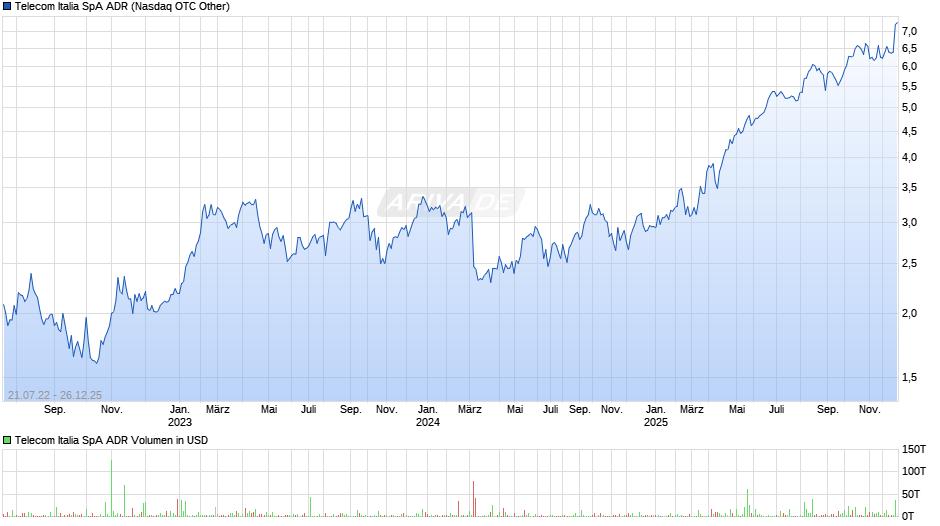The width and height of the screenshot is (940, 526).
Task: Click the first Sep. label of 2022
Action: tap(55, 410)
